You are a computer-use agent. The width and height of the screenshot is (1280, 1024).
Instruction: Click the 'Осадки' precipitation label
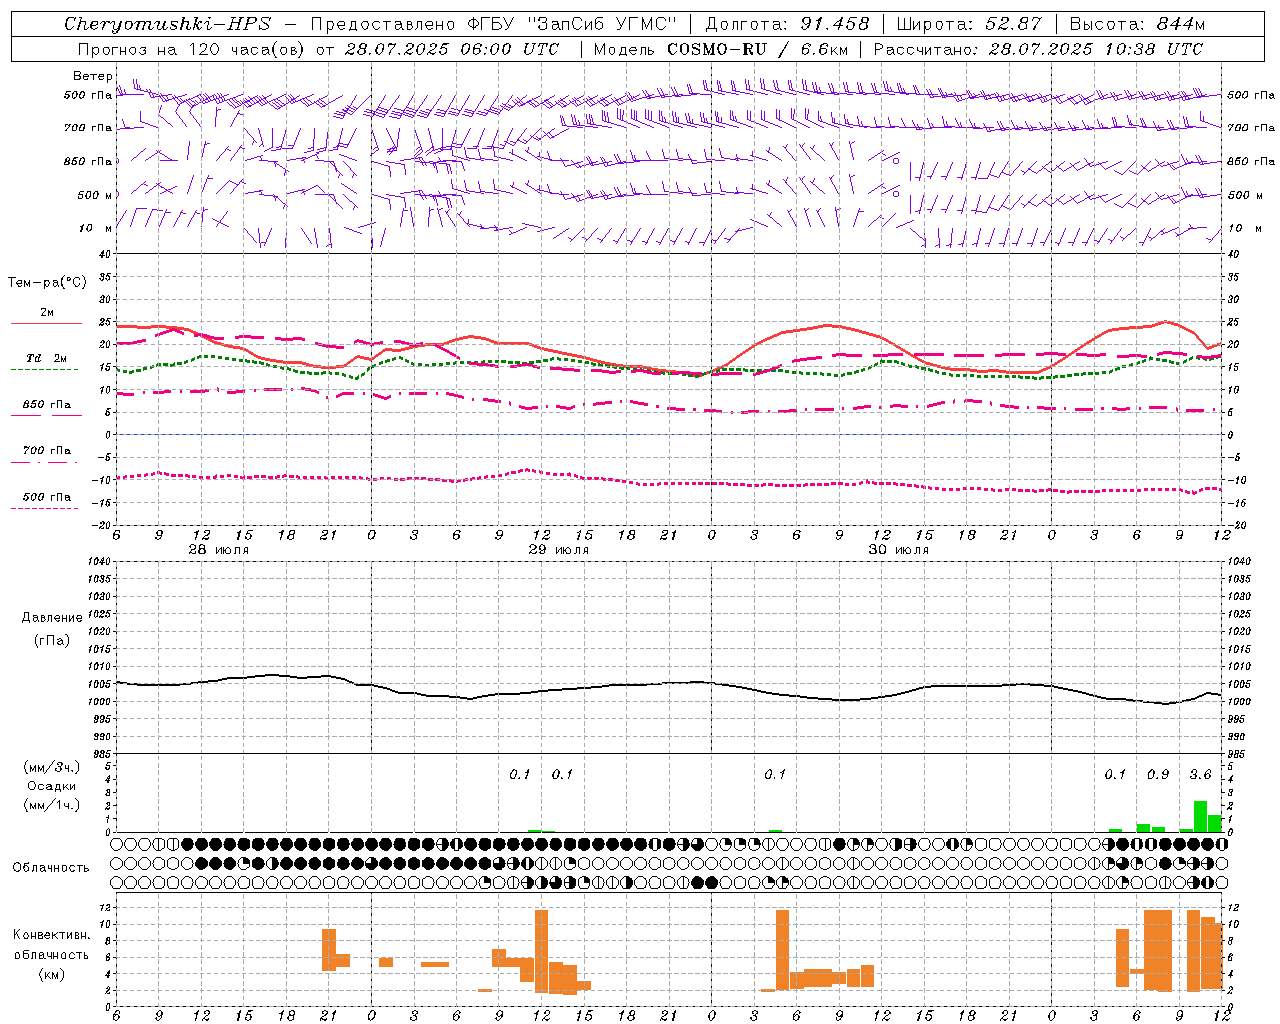pos(52,786)
